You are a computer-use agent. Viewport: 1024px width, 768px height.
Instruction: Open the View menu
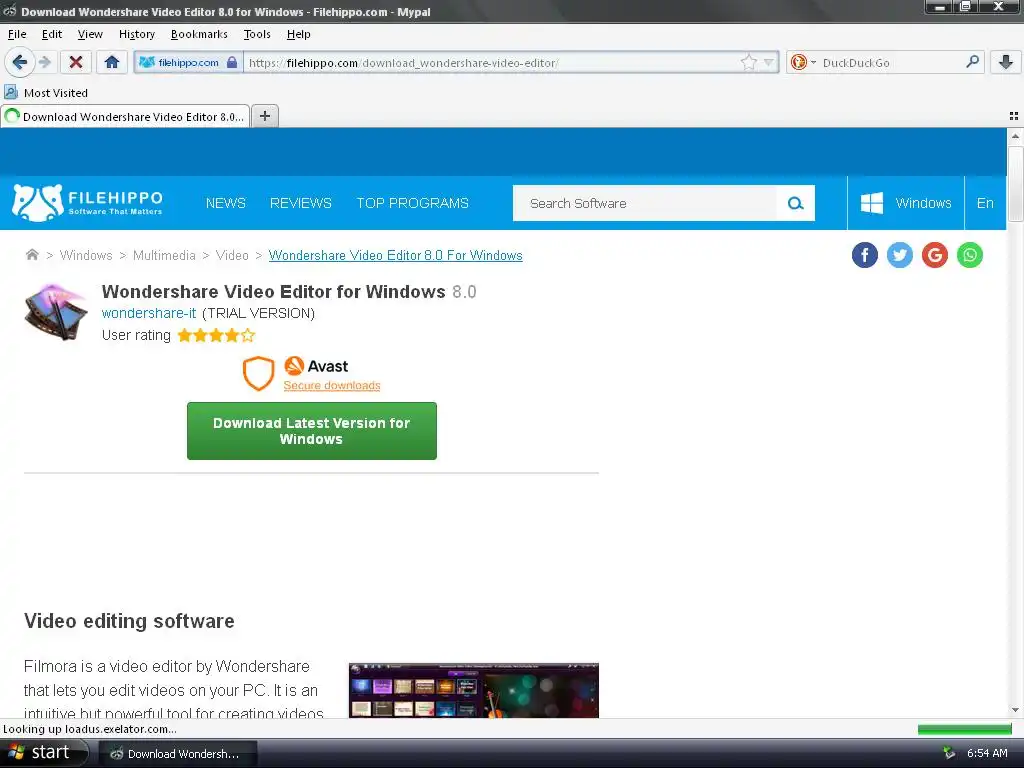[x=90, y=34]
